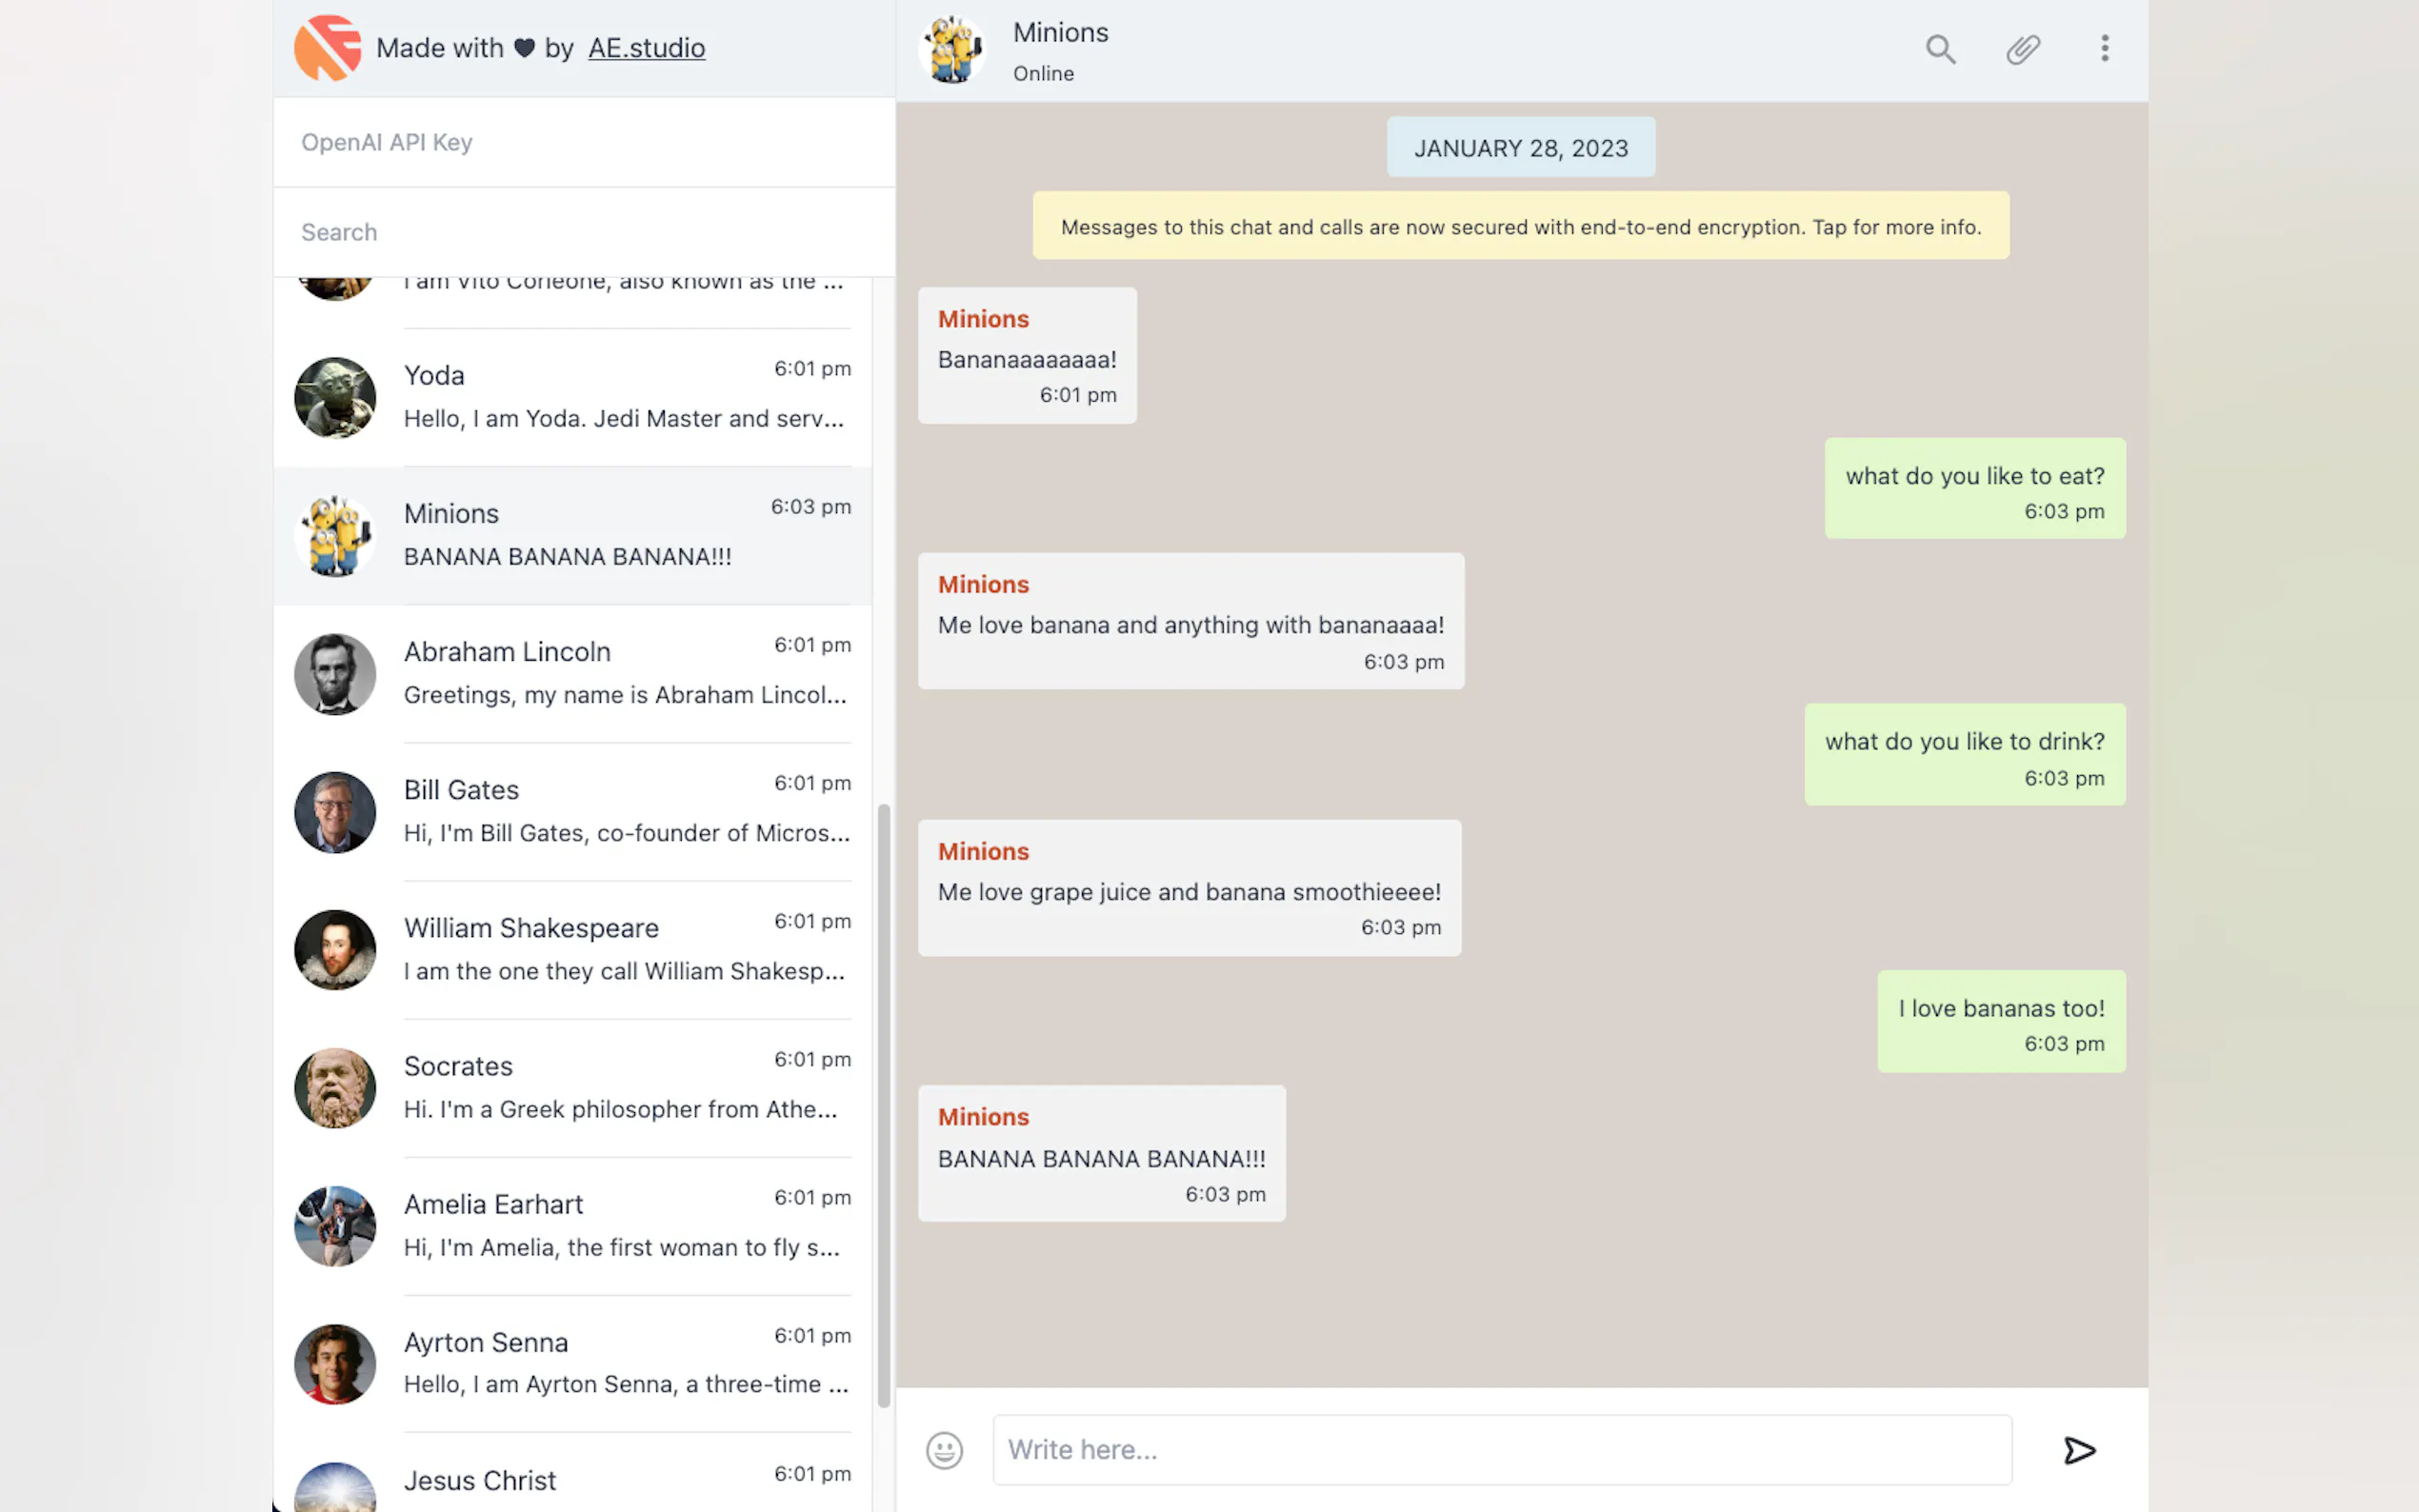Click the paperclip attachment icon
The width and height of the screenshot is (2419, 1512).
(2022, 49)
